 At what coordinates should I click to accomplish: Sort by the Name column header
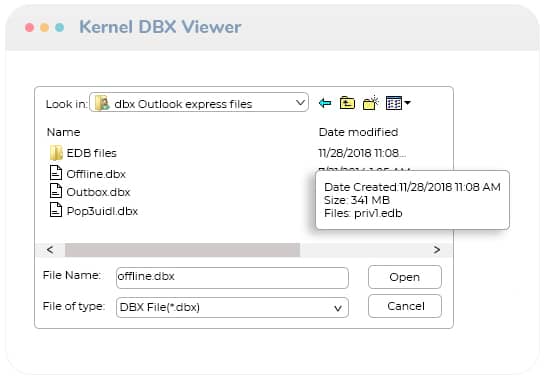[63, 132]
